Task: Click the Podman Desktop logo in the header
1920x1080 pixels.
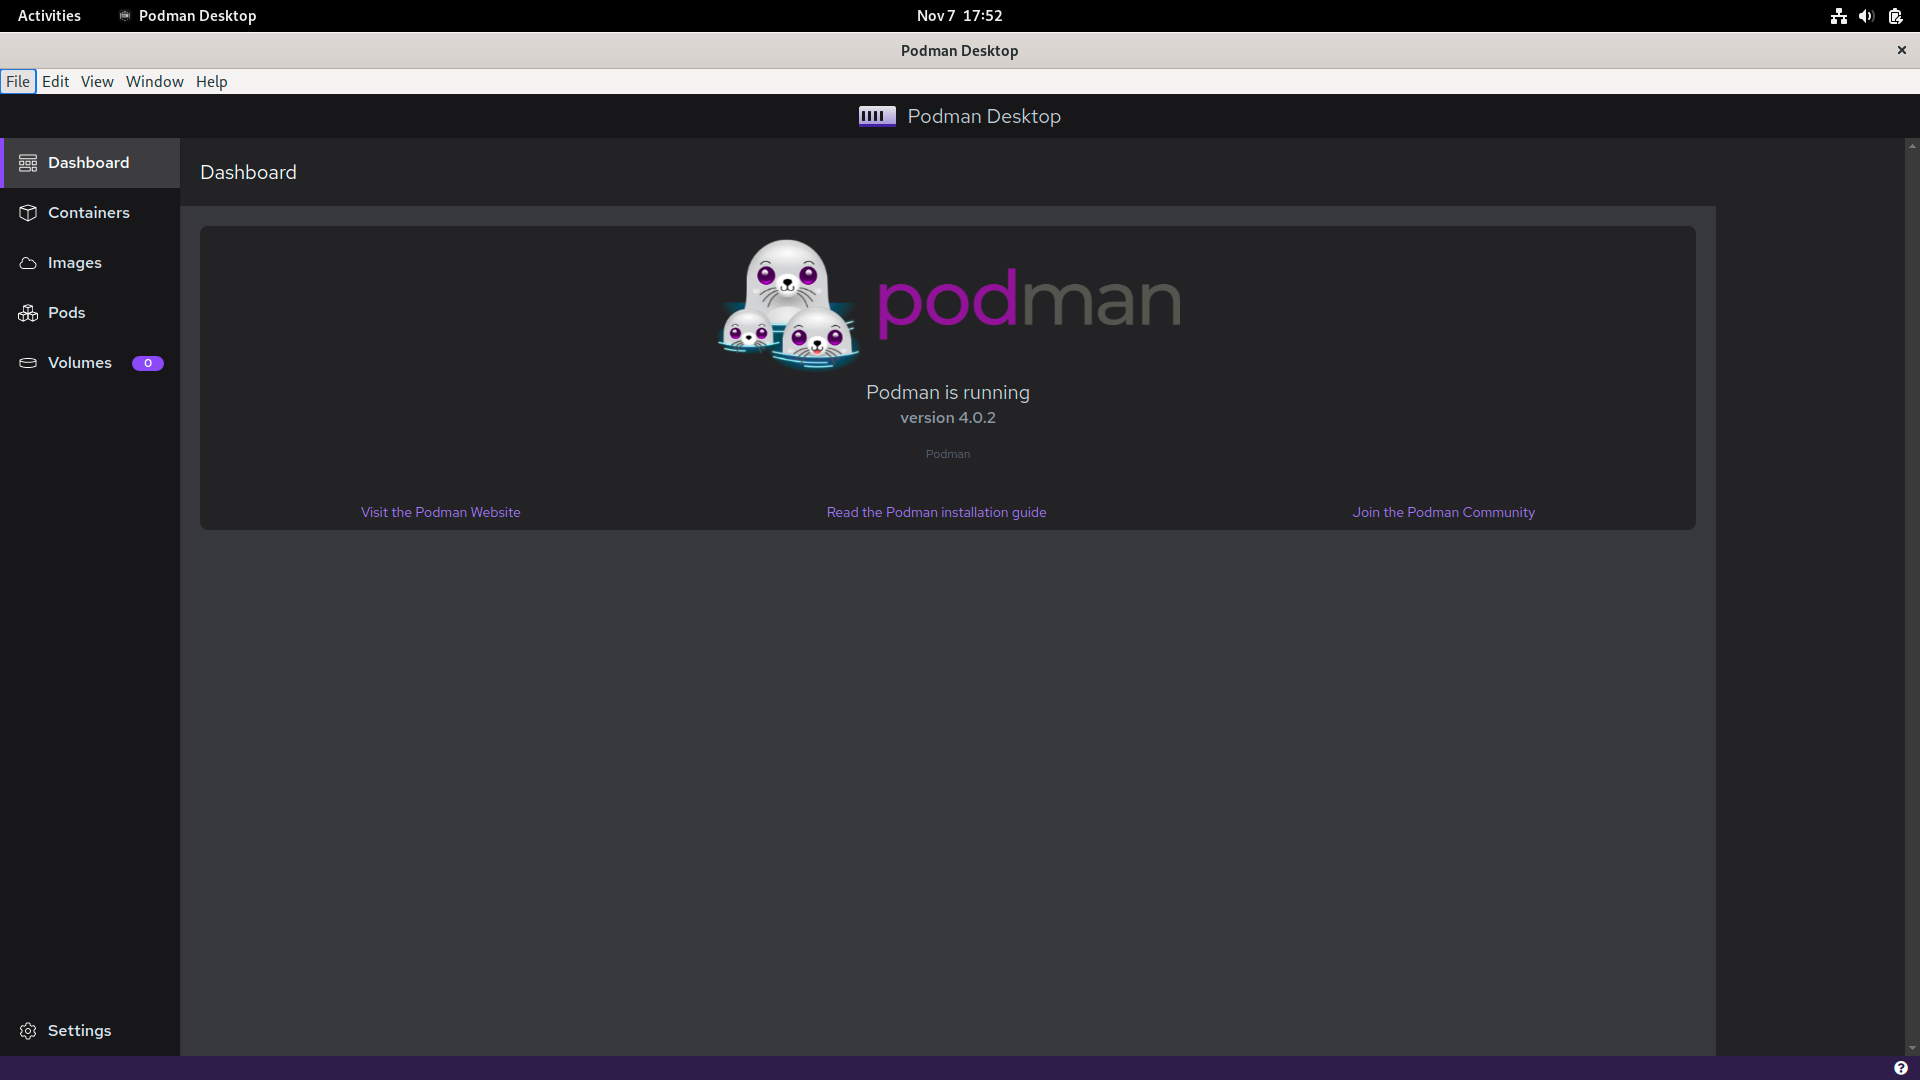Action: coord(875,116)
